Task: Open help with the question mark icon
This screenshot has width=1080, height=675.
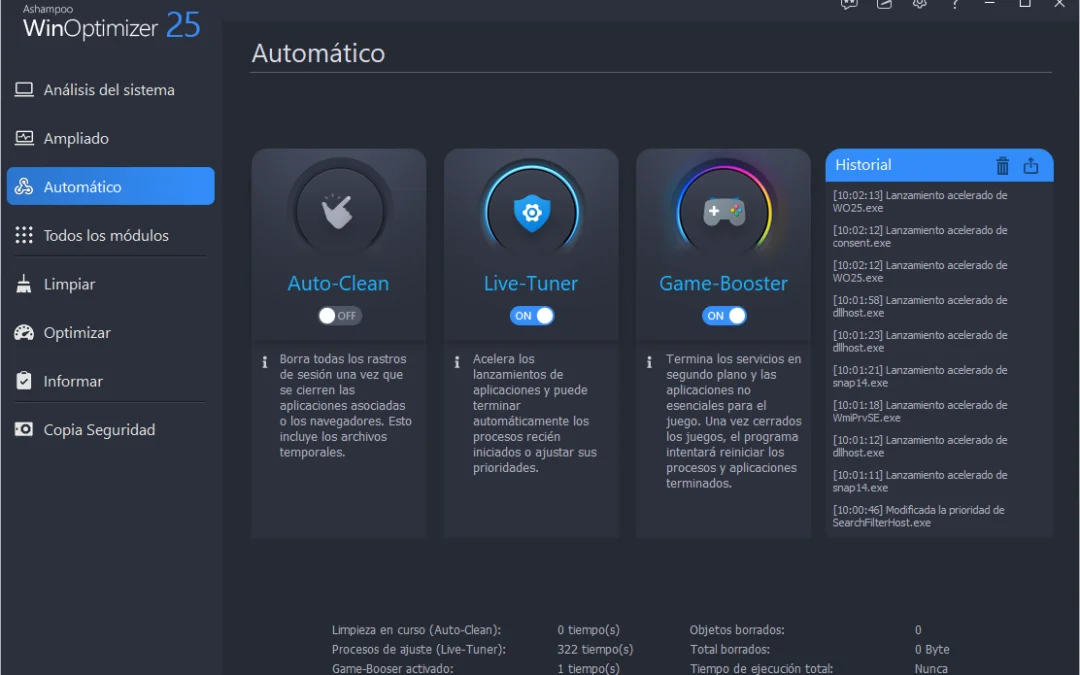Action: (x=955, y=3)
